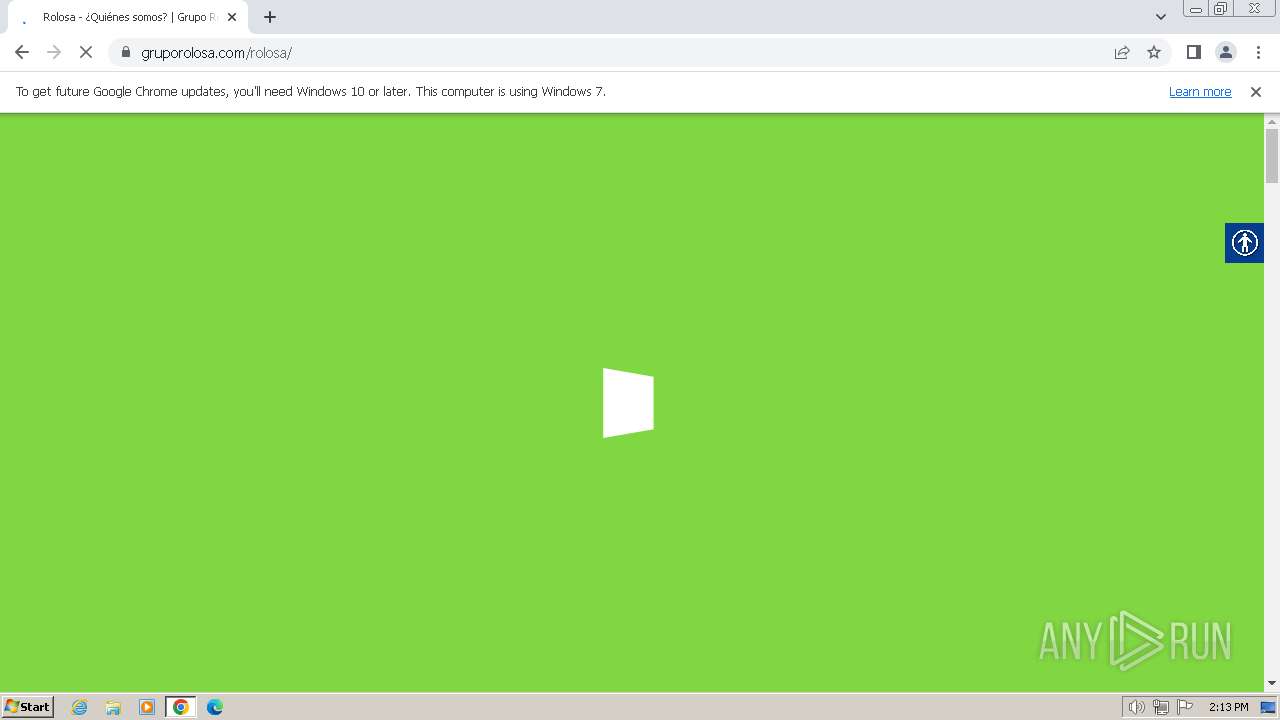Open the site lock security info
The height and width of the screenshot is (720, 1280).
(125, 53)
